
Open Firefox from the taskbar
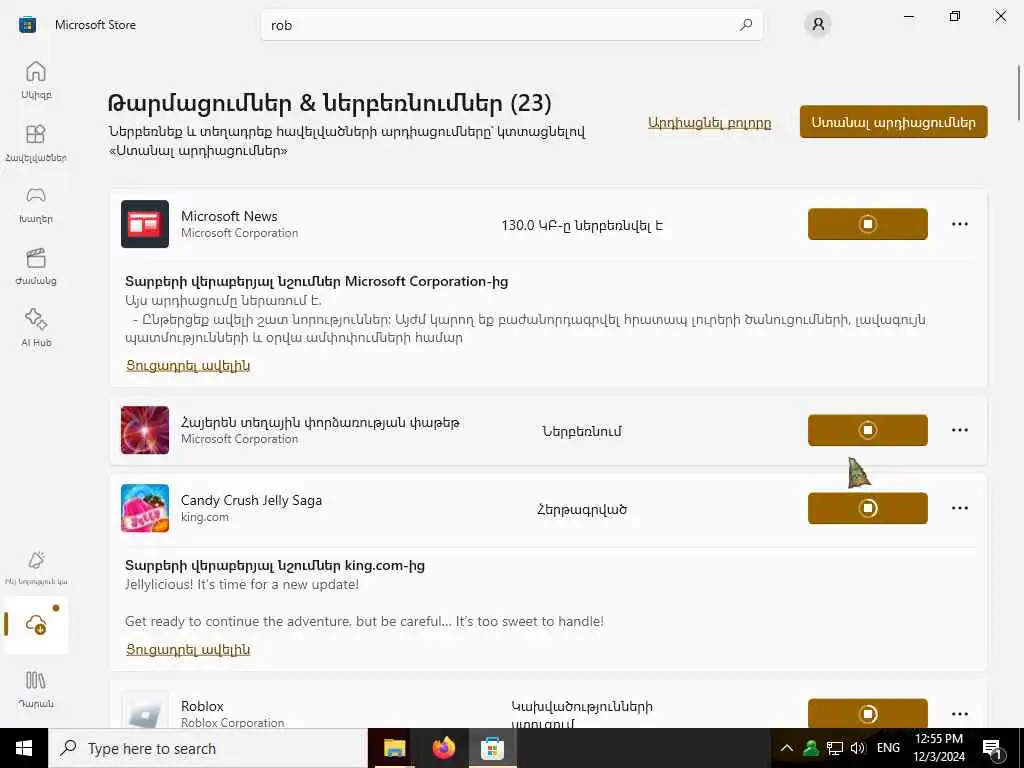pos(443,748)
